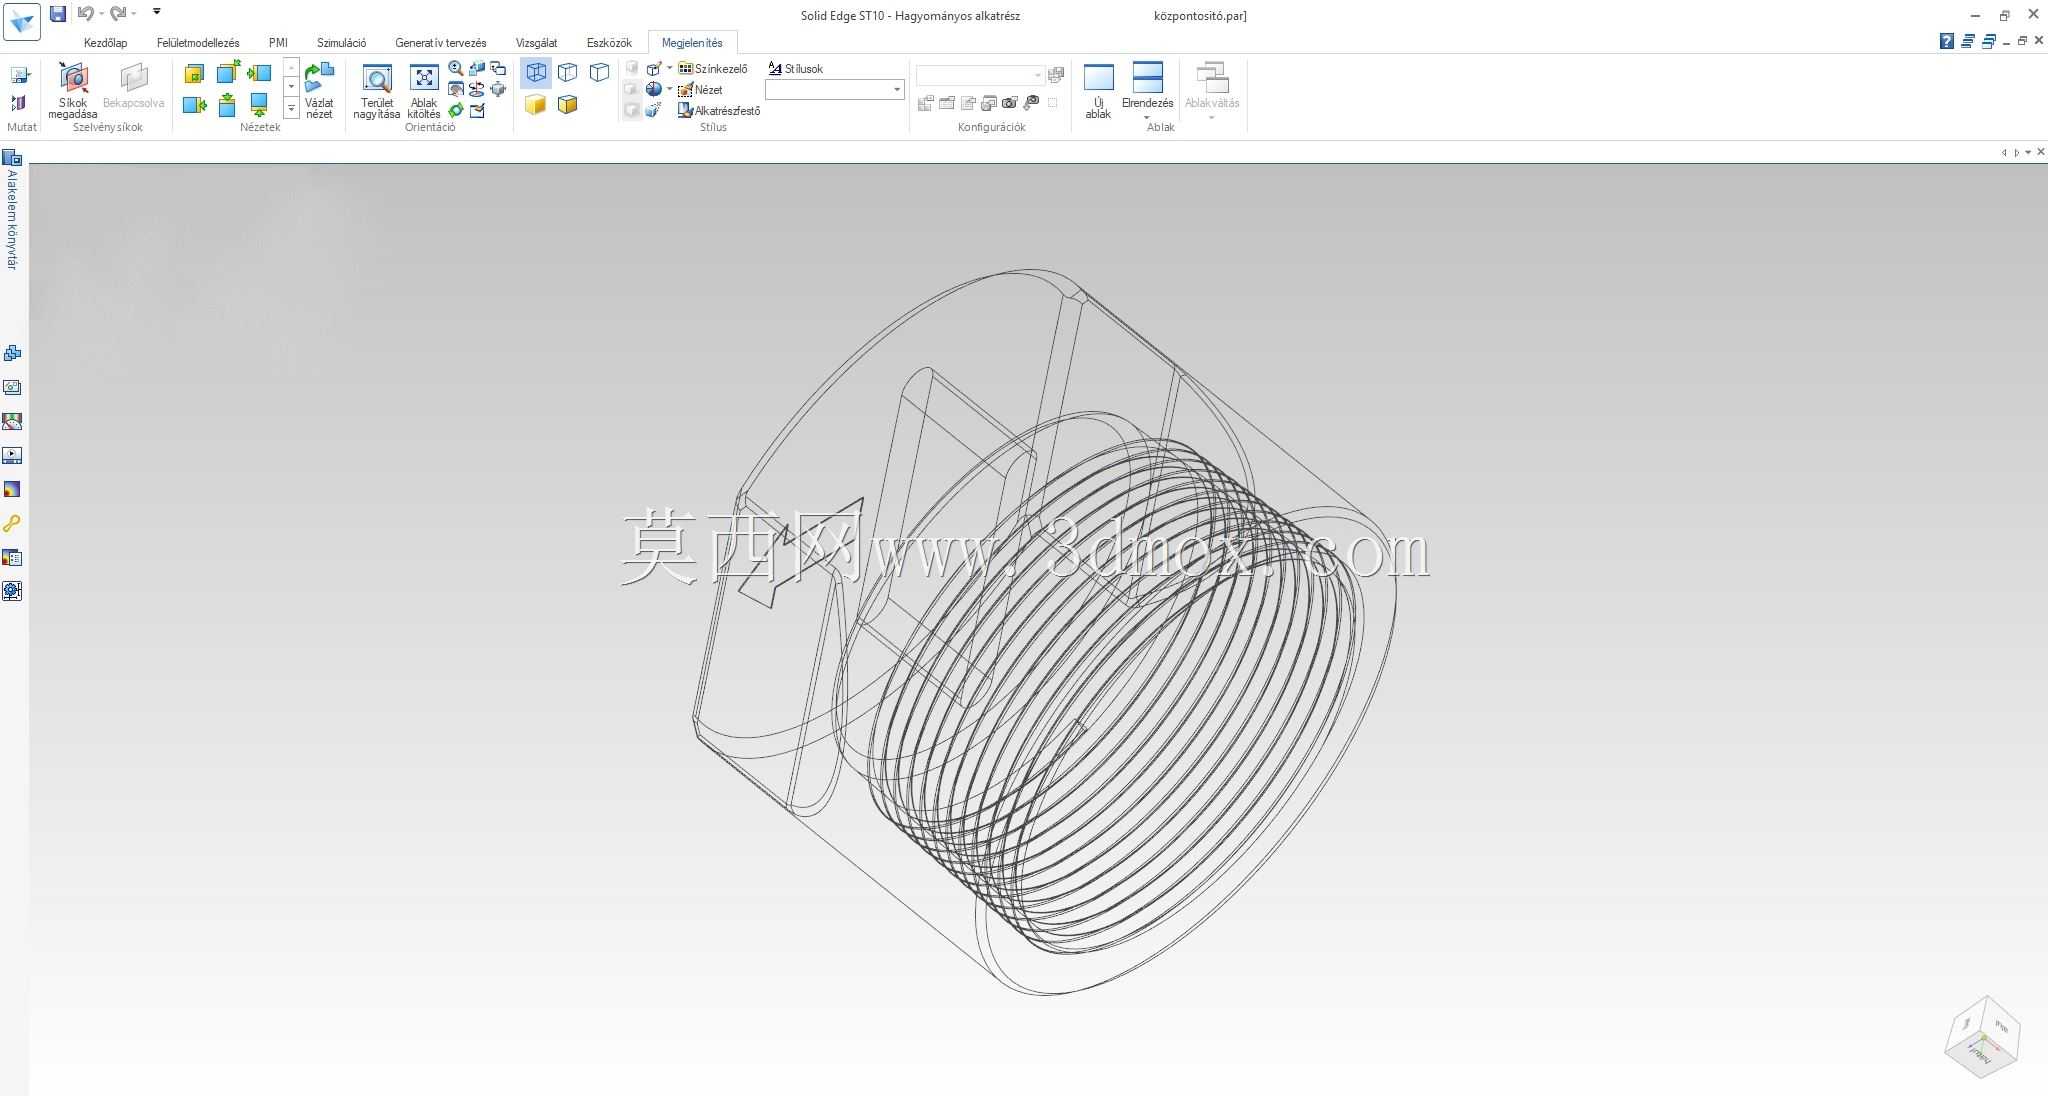Click the view orientation cube in corner
2048x1096 pixels.
coord(1983,1037)
